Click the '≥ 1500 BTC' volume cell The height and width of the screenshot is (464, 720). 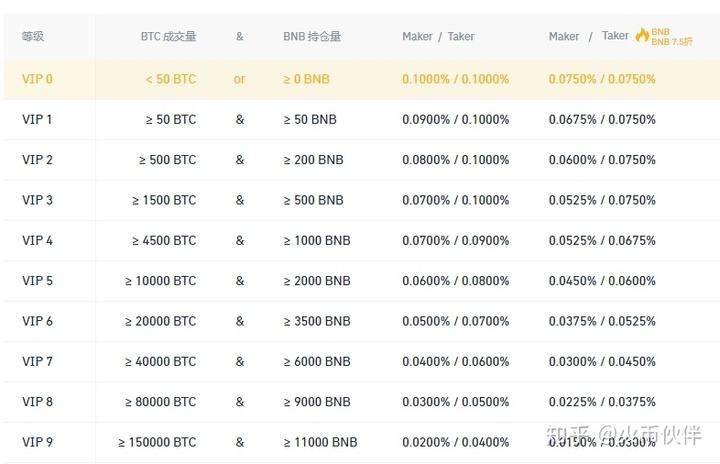pos(164,200)
